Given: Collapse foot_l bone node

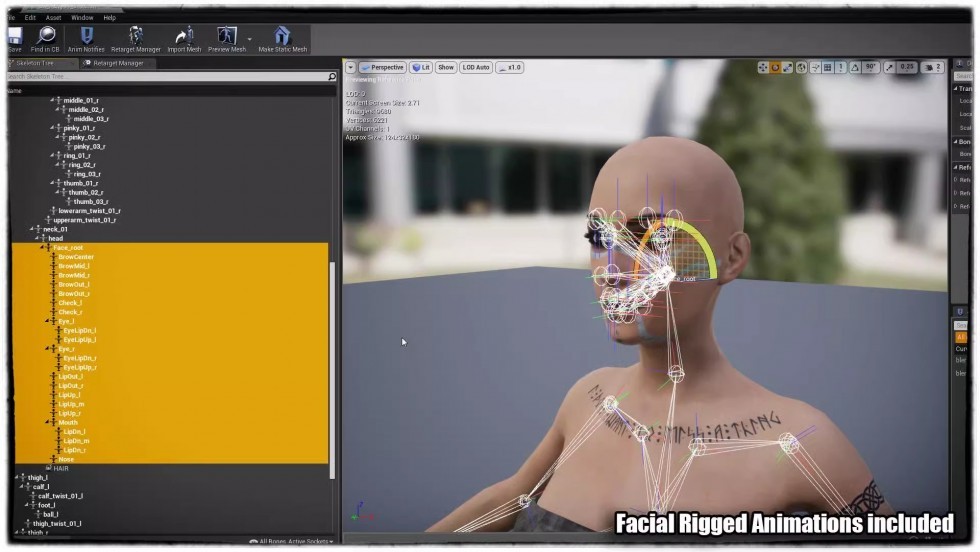Looking at the screenshot, I should (x=27, y=505).
